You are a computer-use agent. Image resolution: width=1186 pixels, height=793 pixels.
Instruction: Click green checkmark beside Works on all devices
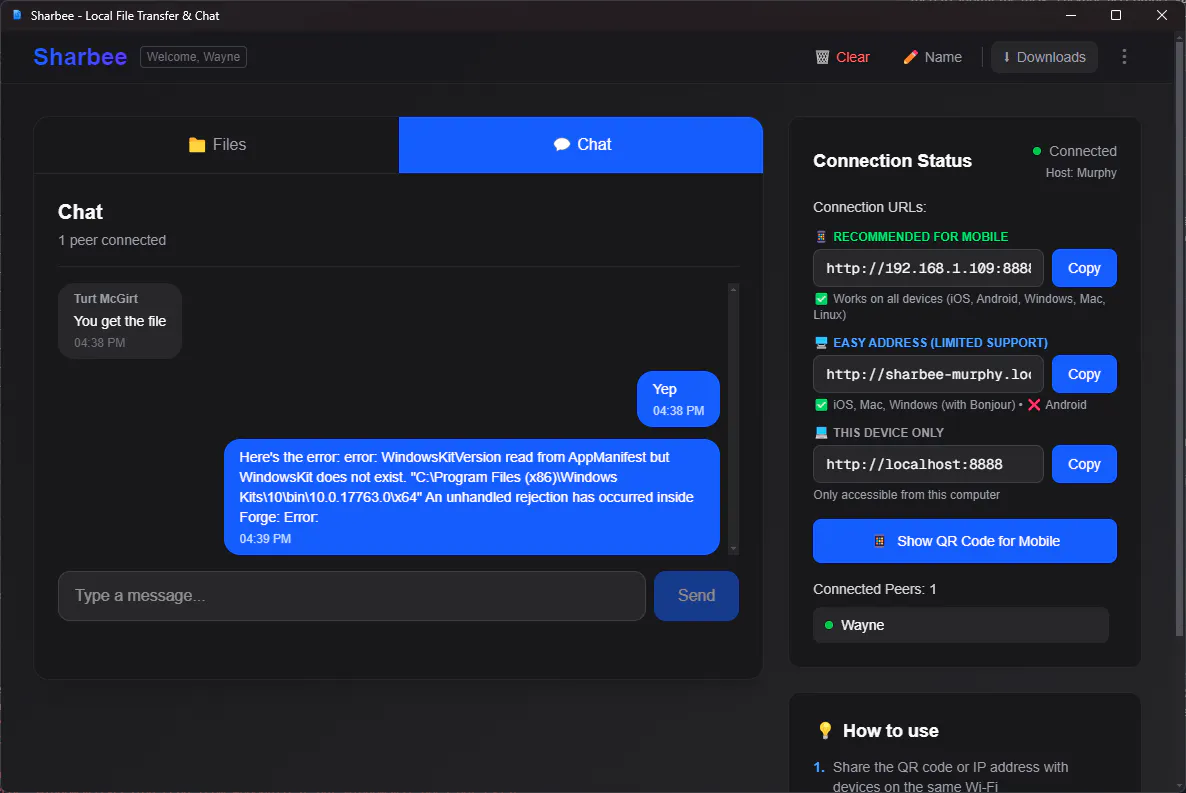pos(821,299)
